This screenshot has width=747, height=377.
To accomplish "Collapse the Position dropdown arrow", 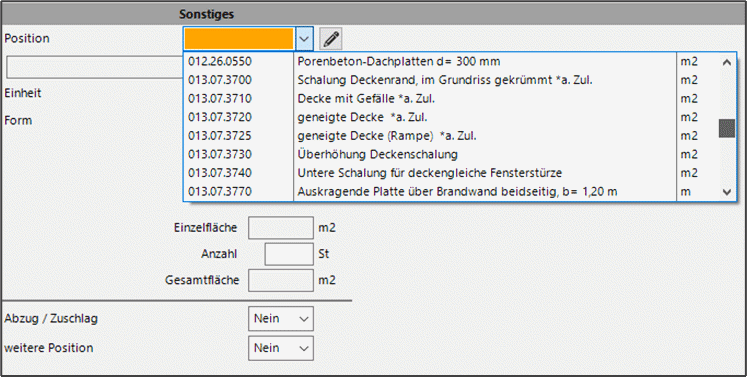I will (304, 39).
